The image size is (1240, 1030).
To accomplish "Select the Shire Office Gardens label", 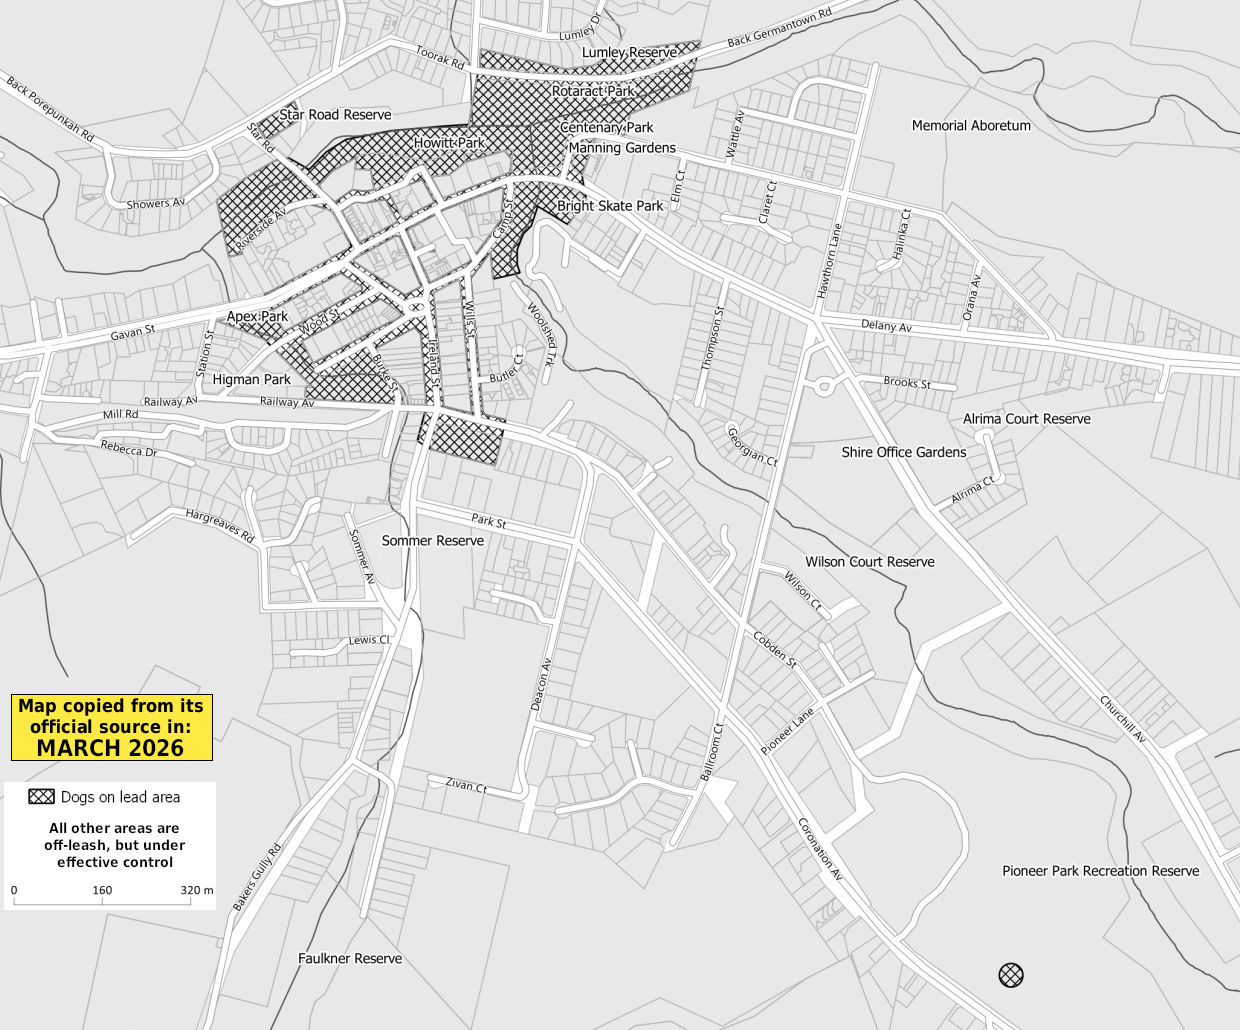I will click(x=903, y=452).
